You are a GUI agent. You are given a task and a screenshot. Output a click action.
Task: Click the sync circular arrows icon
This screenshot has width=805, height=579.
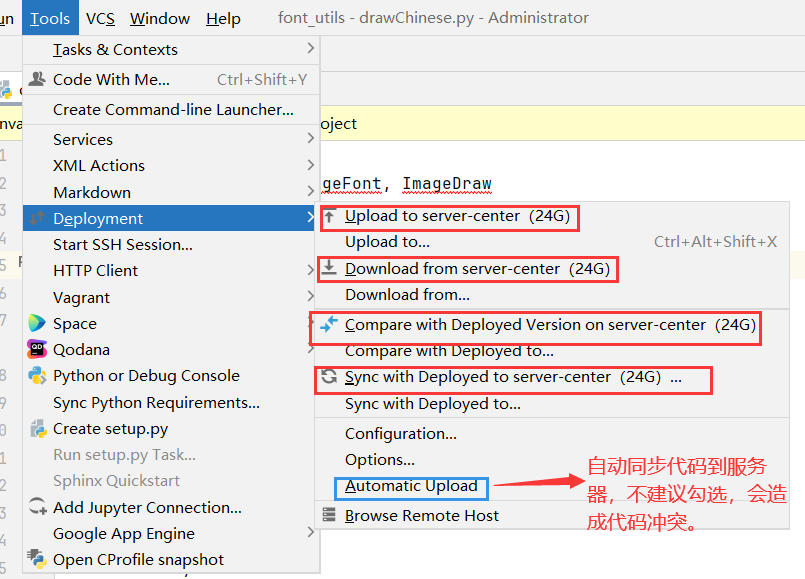(x=329, y=377)
